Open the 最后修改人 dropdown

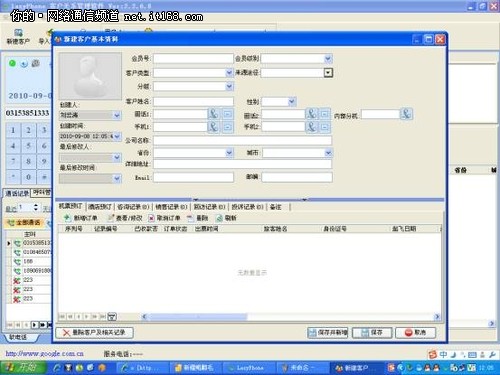point(117,157)
